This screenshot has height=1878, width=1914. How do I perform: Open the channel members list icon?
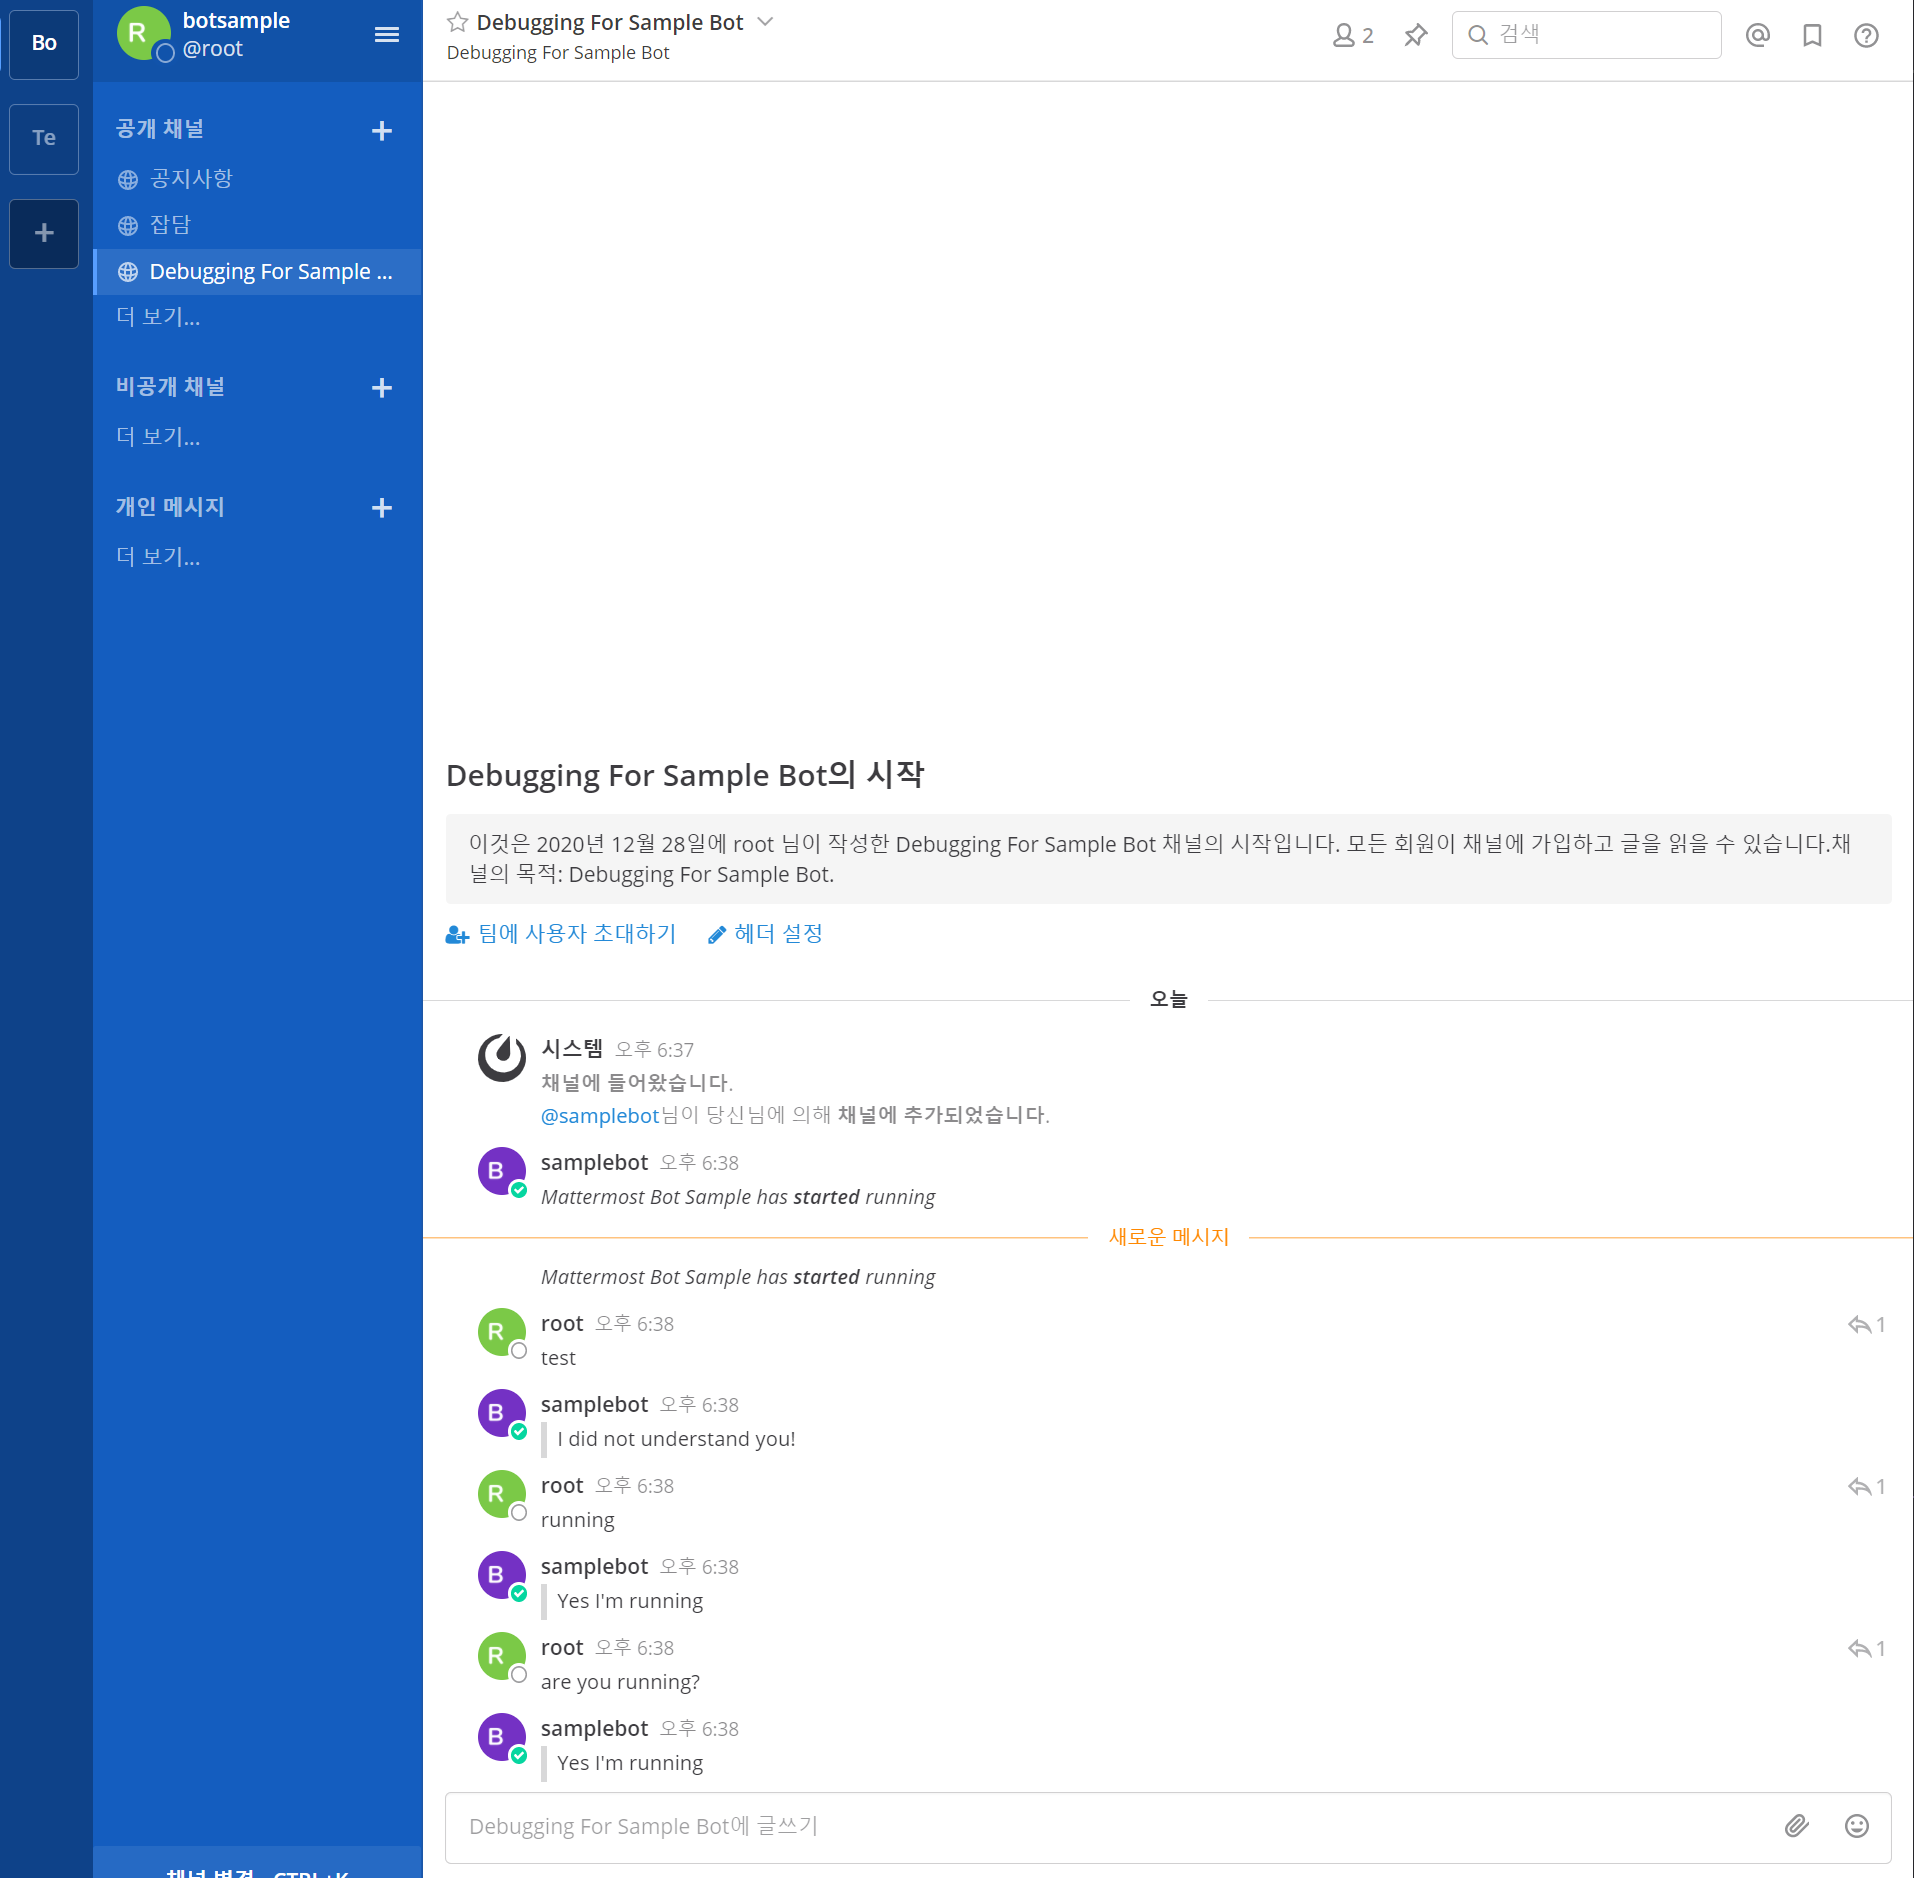(1353, 36)
